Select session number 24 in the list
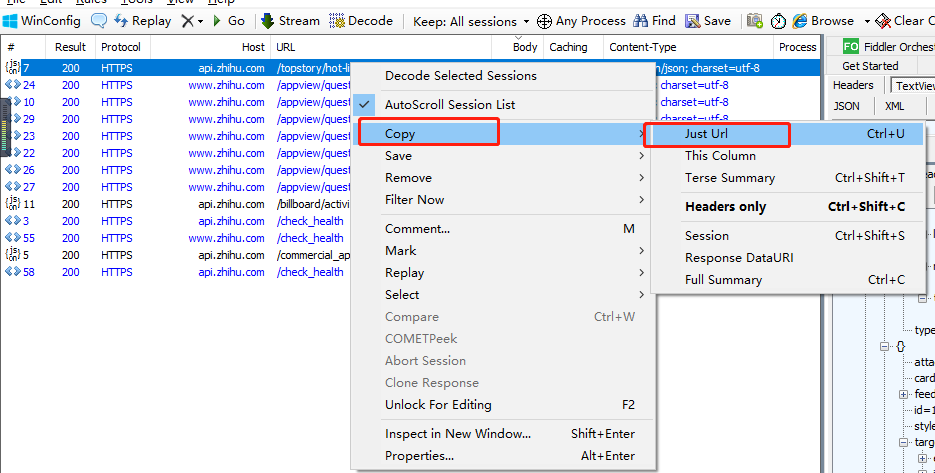The width and height of the screenshot is (935, 473). (x=29, y=85)
